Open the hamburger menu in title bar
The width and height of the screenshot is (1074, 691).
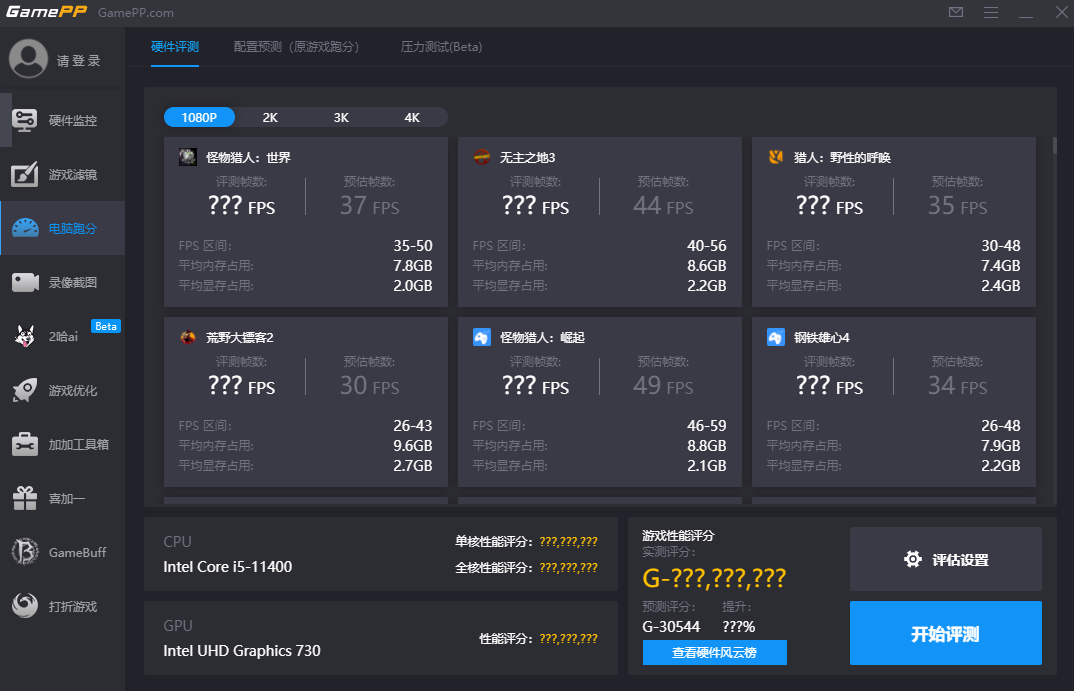point(990,12)
